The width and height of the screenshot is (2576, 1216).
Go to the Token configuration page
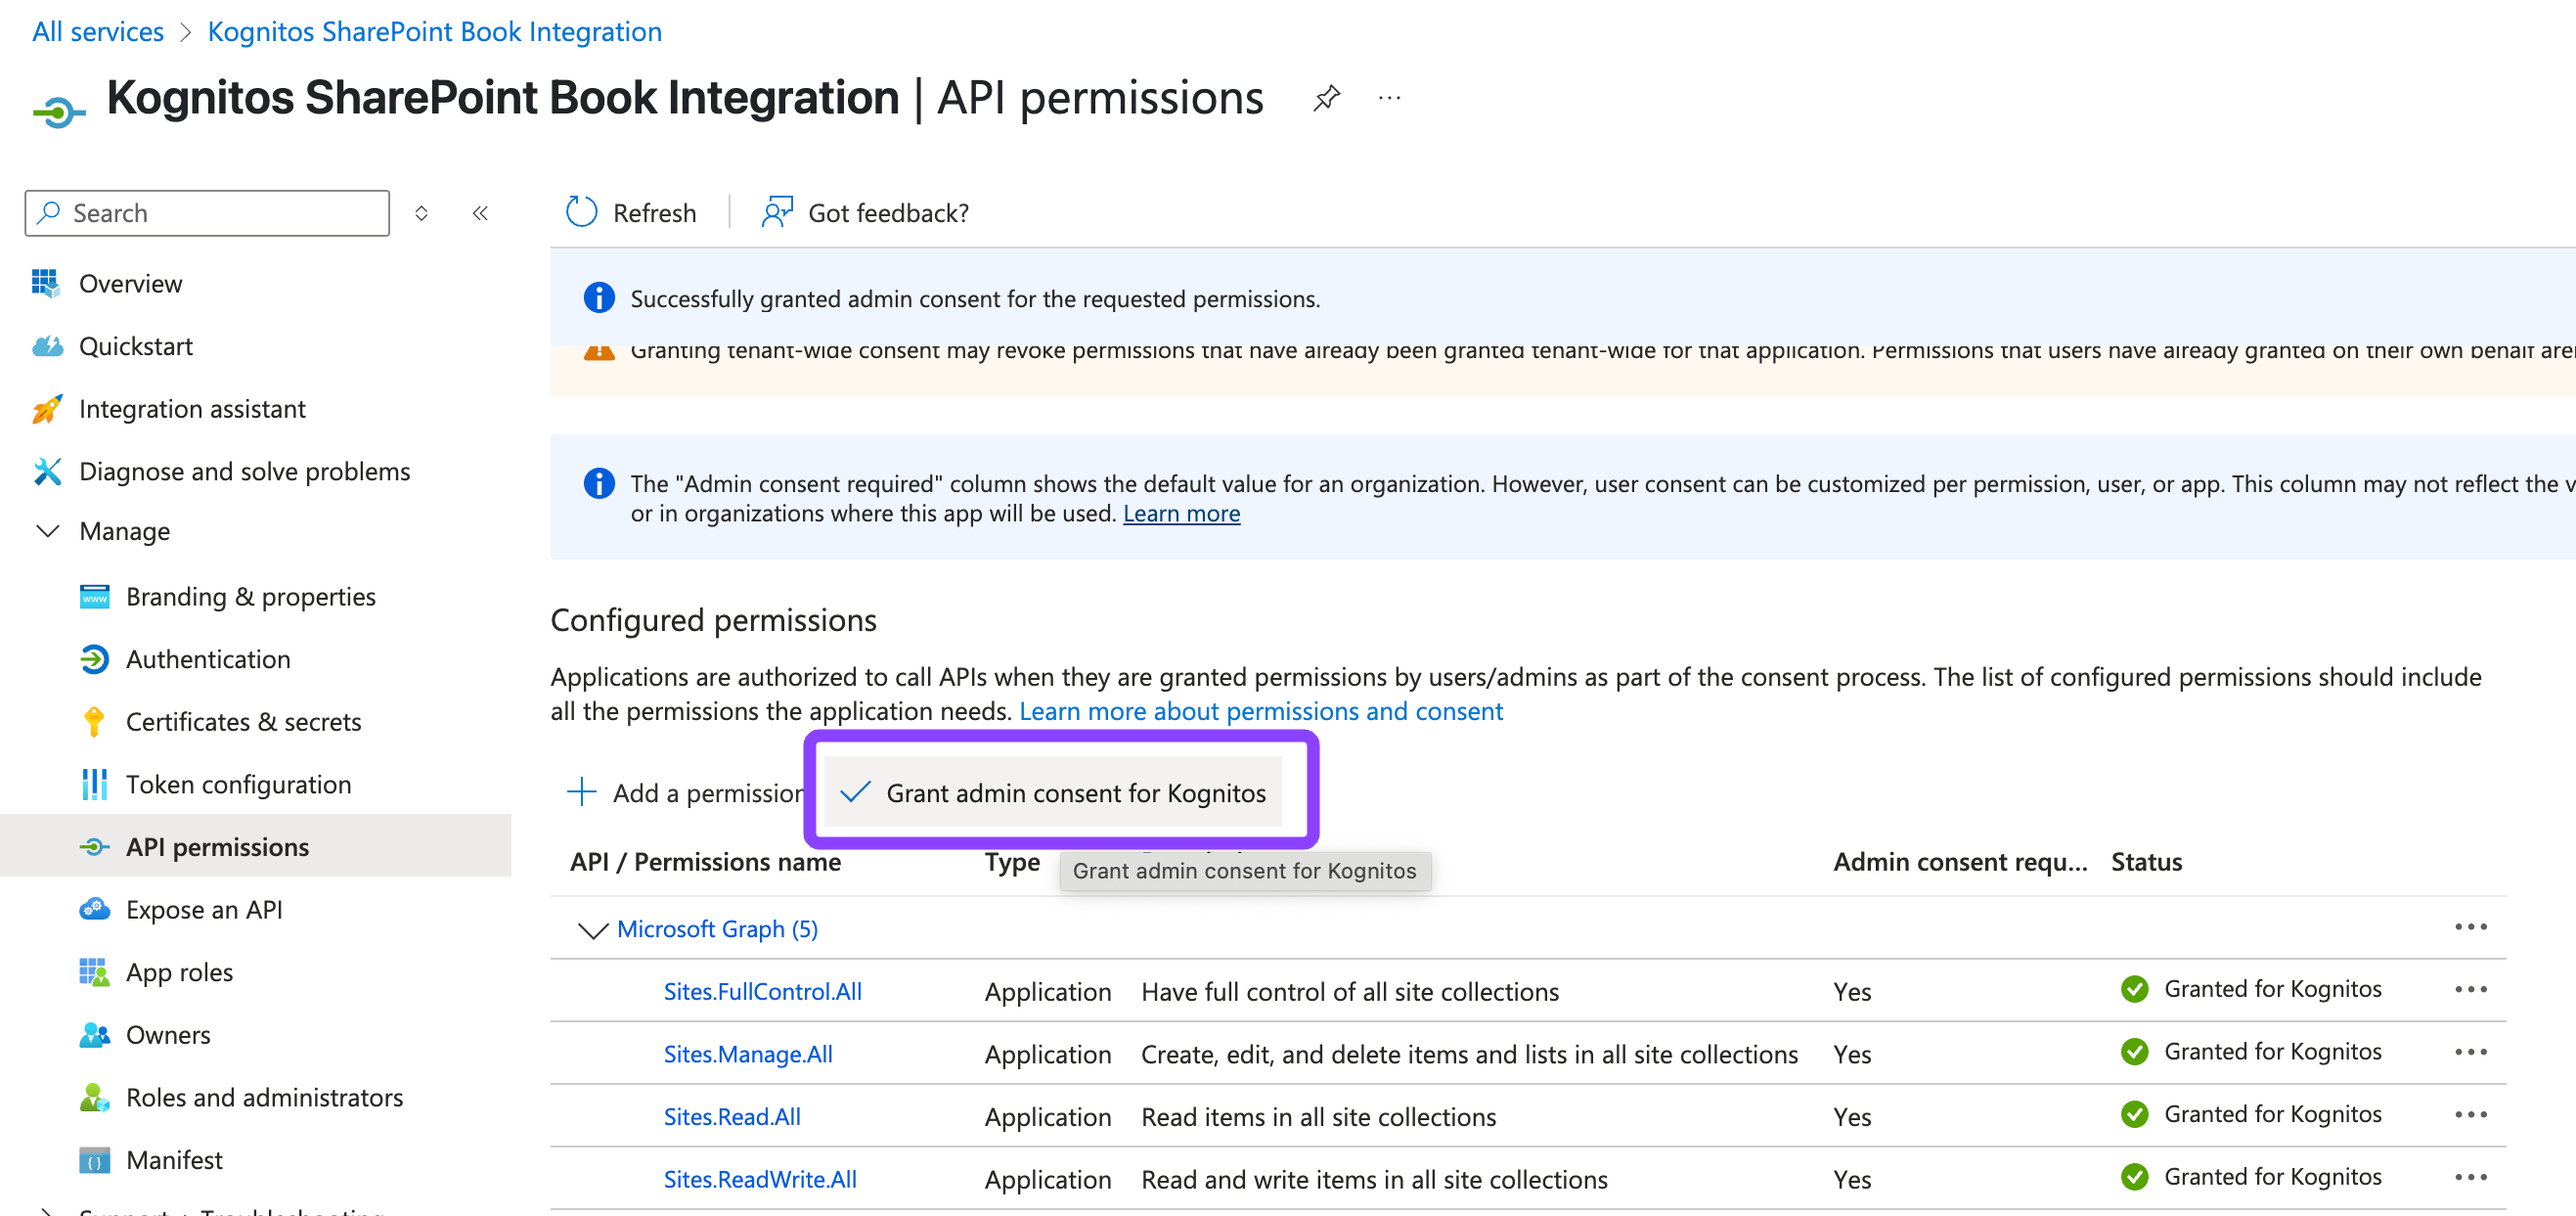point(238,784)
